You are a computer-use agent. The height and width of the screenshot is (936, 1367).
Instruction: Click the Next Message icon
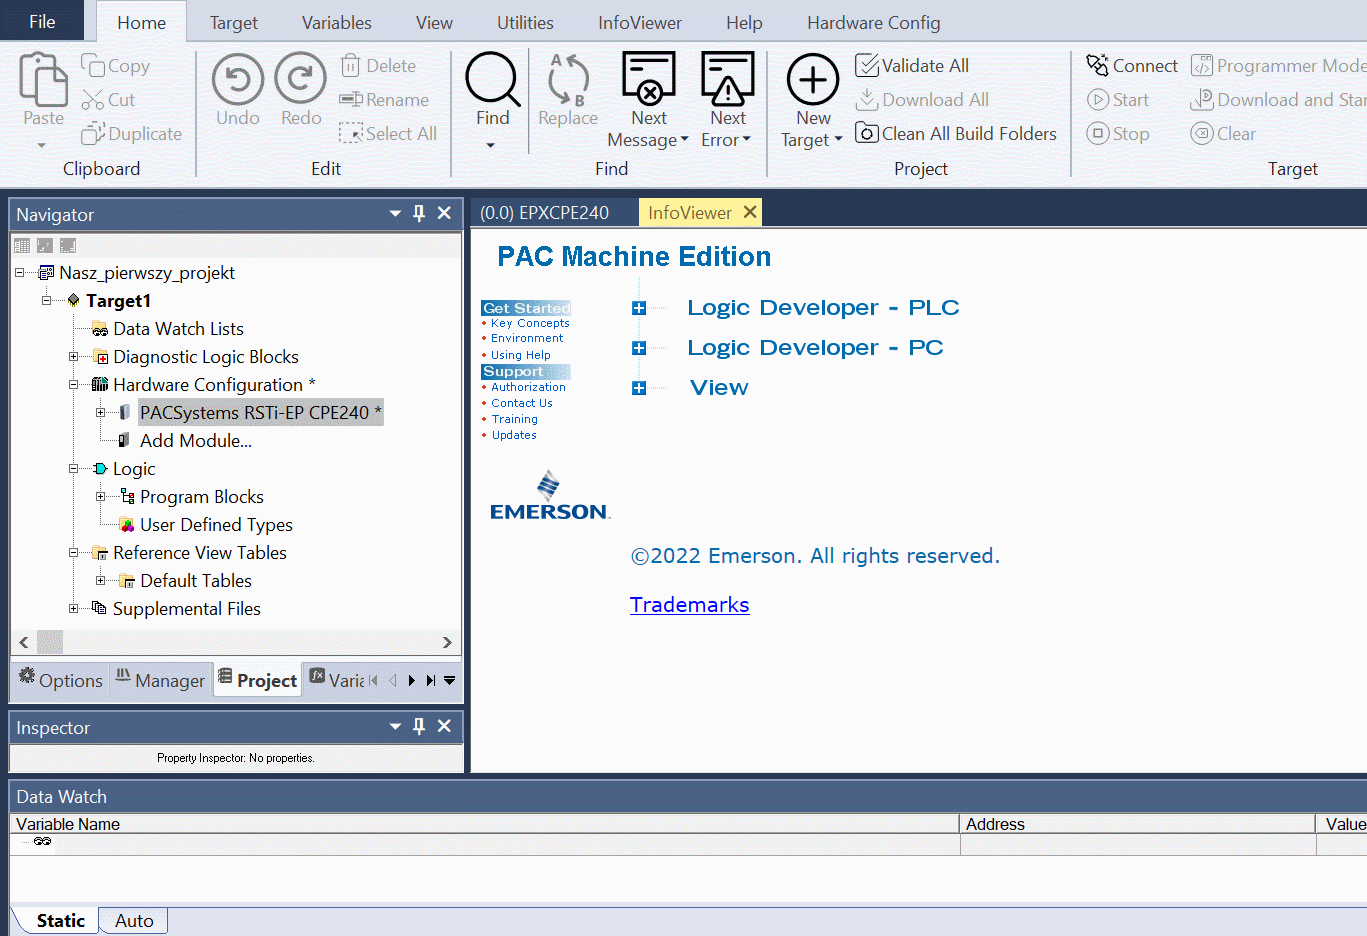pyautogui.click(x=649, y=79)
